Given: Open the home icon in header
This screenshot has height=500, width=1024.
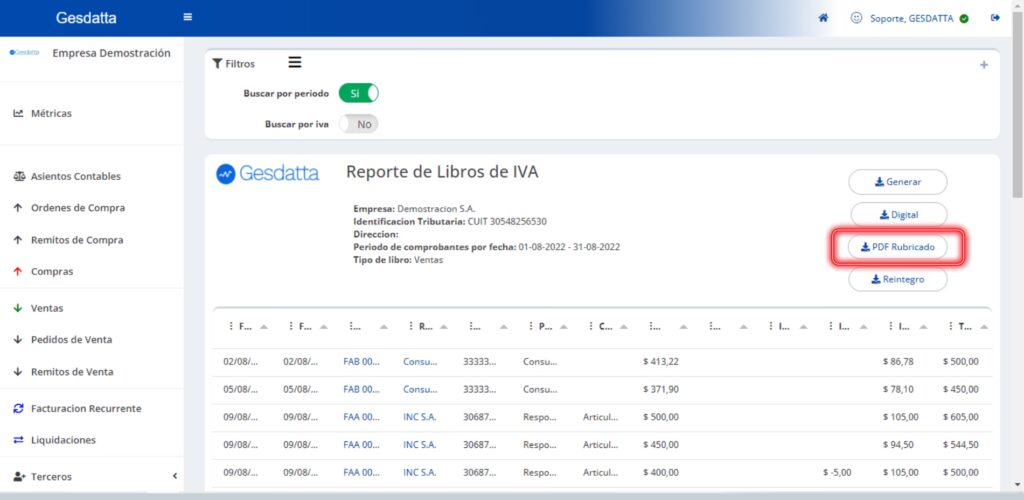Looking at the screenshot, I should 823,18.
